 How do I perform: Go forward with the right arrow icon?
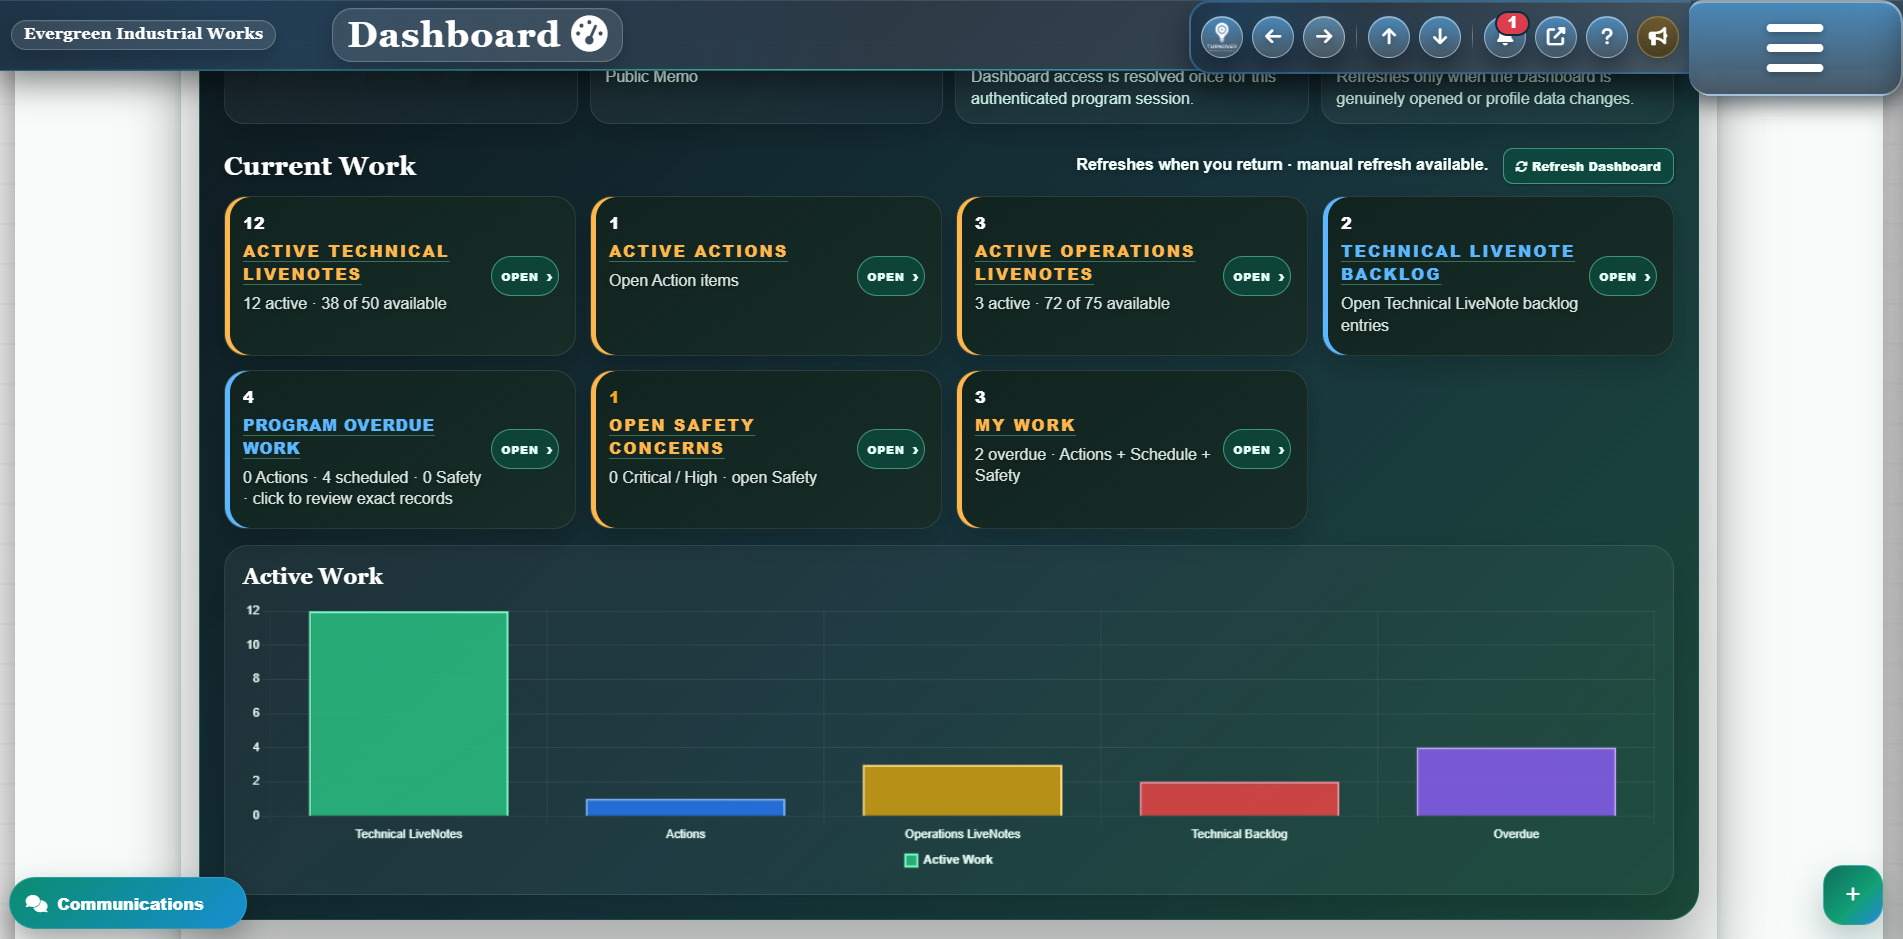pos(1324,37)
